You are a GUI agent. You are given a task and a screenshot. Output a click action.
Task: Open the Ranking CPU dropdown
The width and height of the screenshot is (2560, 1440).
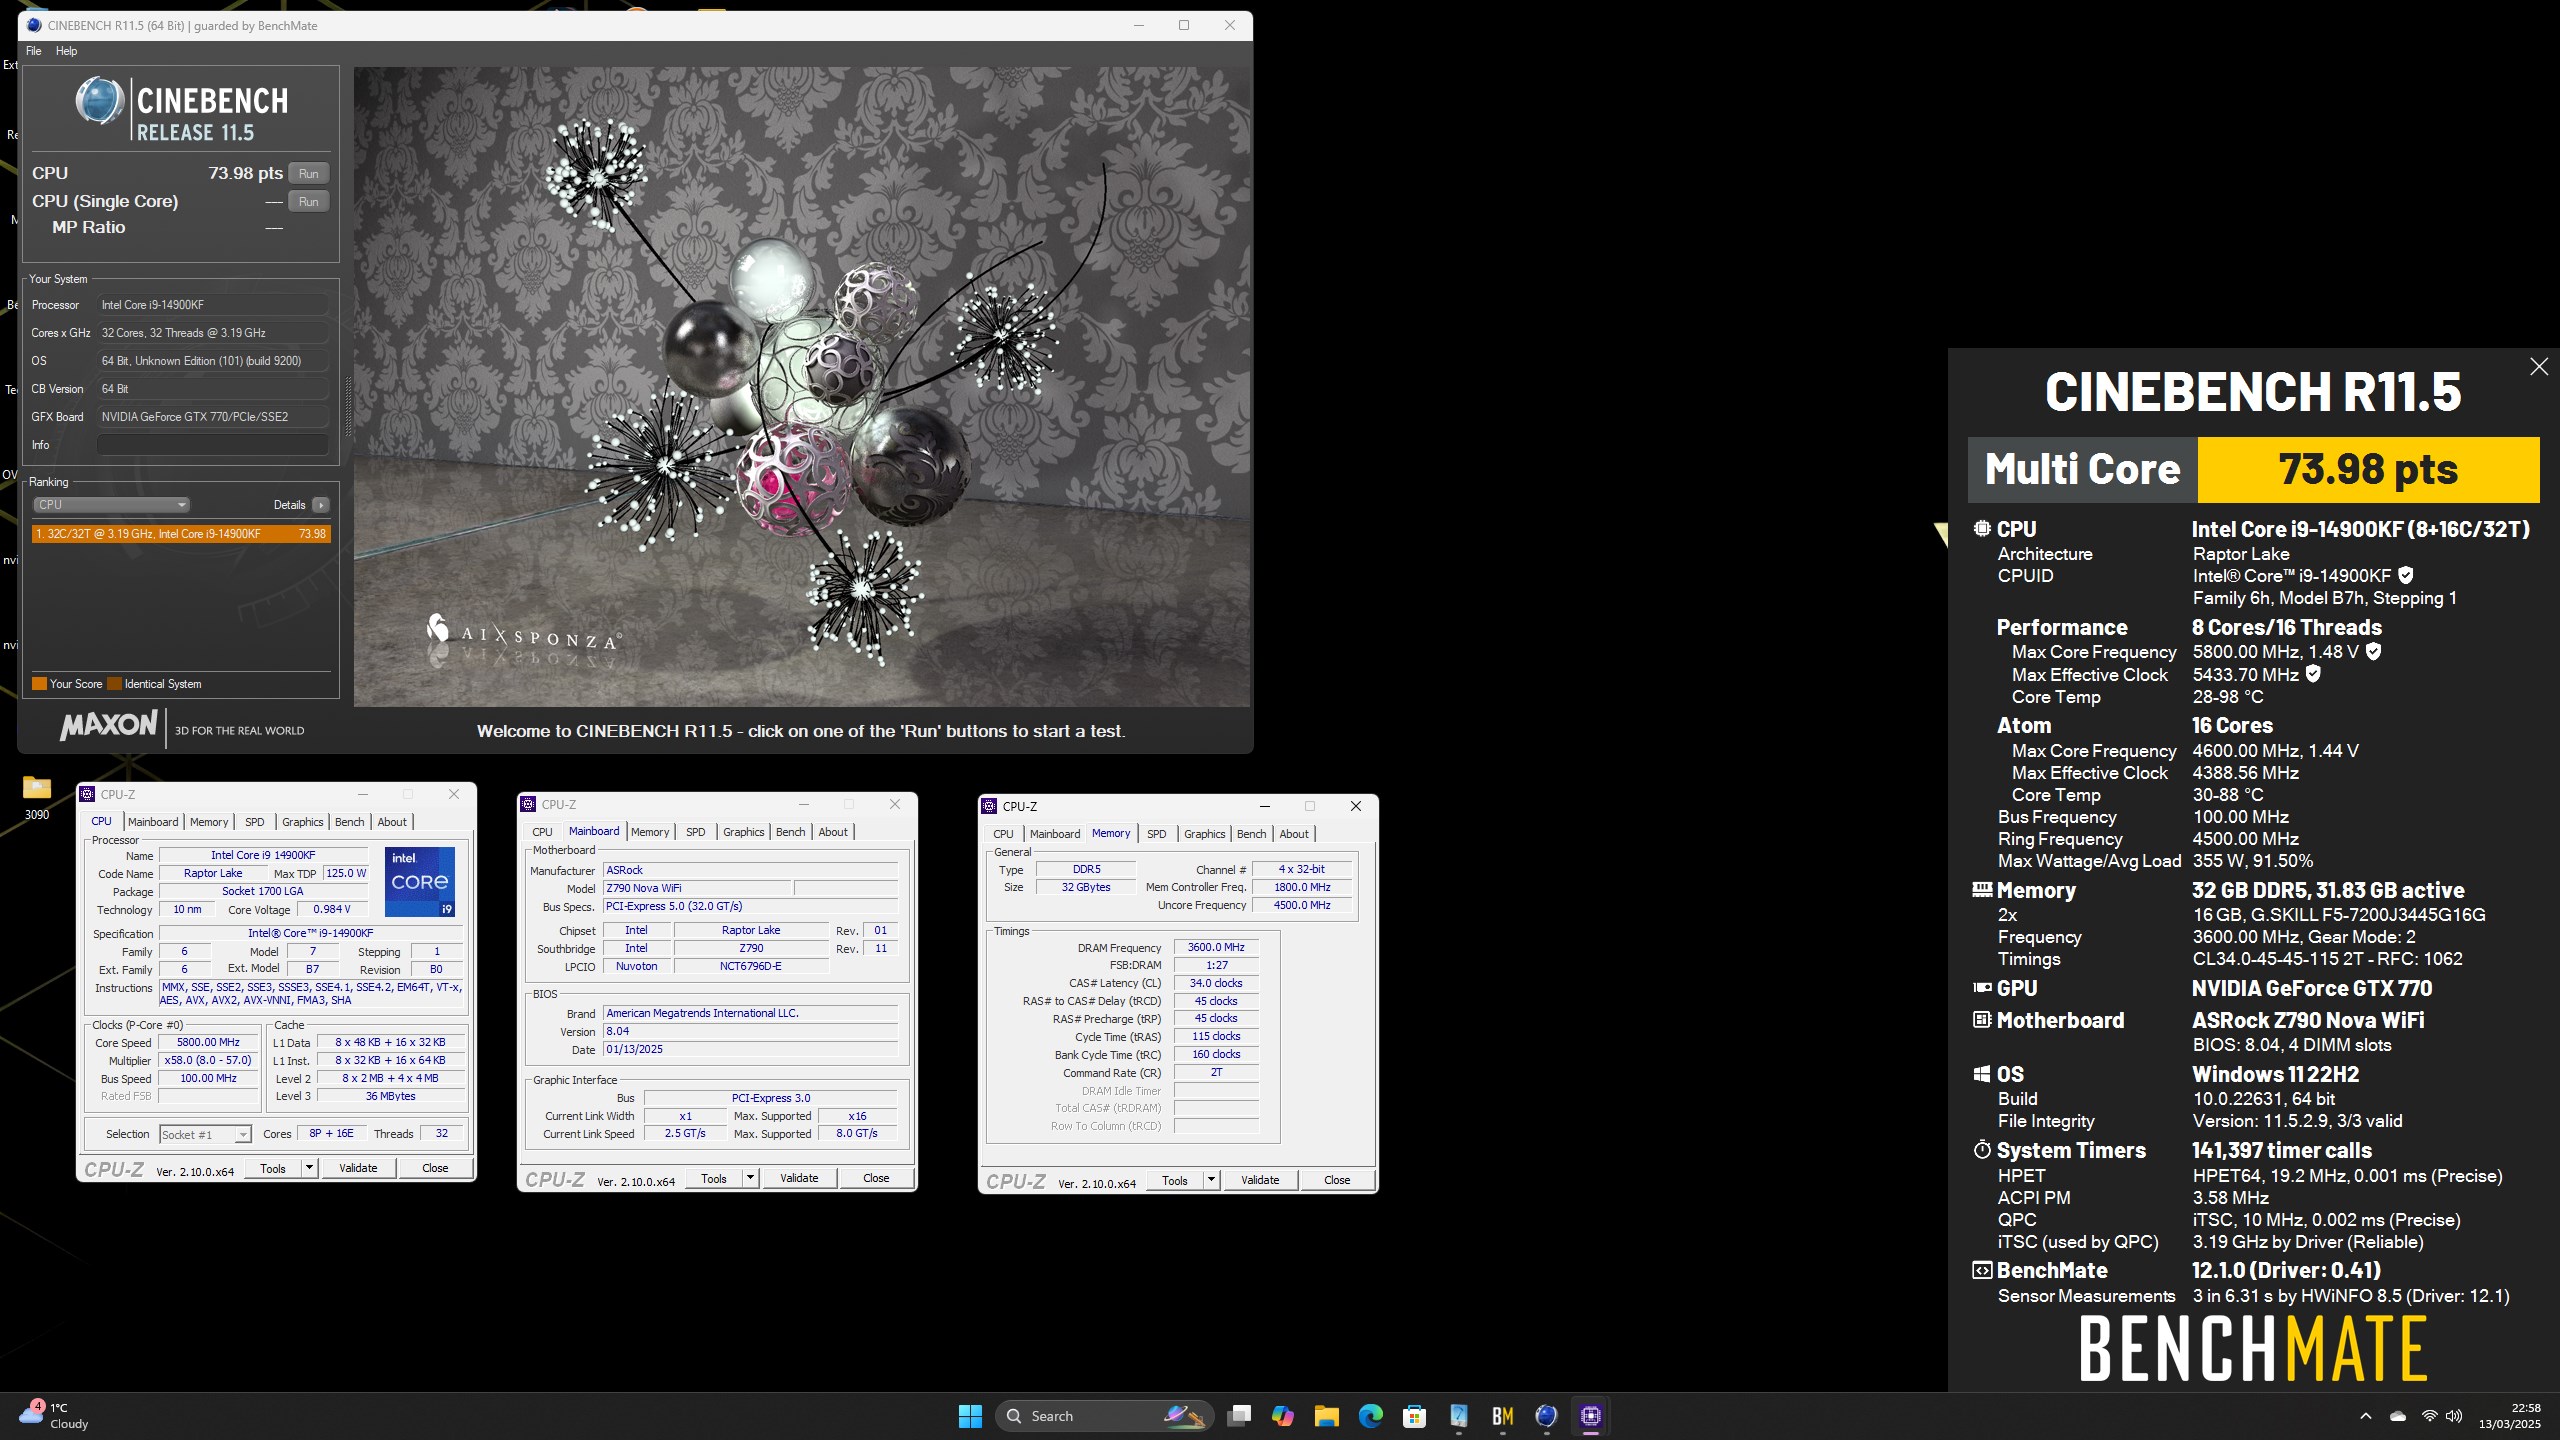(111, 505)
